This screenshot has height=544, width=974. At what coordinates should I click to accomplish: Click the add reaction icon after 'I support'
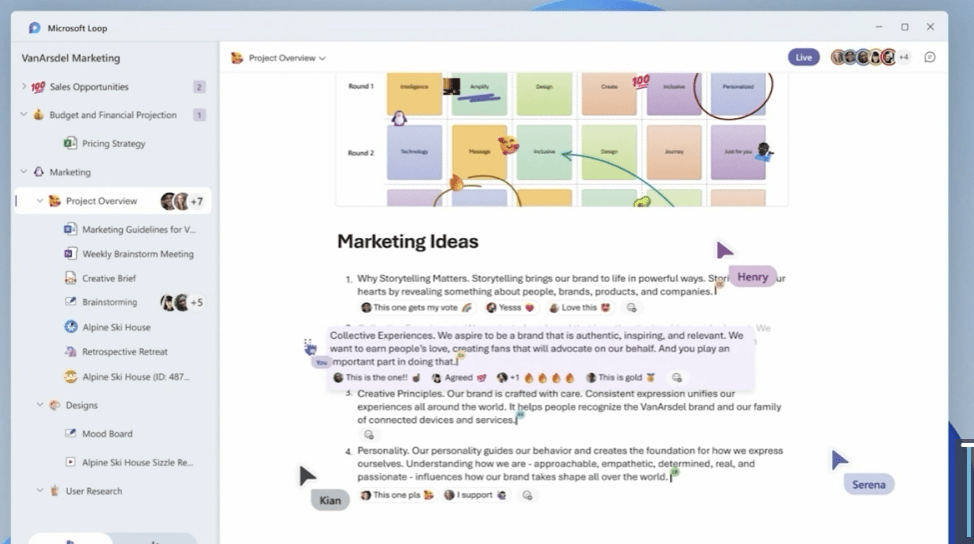point(527,495)
